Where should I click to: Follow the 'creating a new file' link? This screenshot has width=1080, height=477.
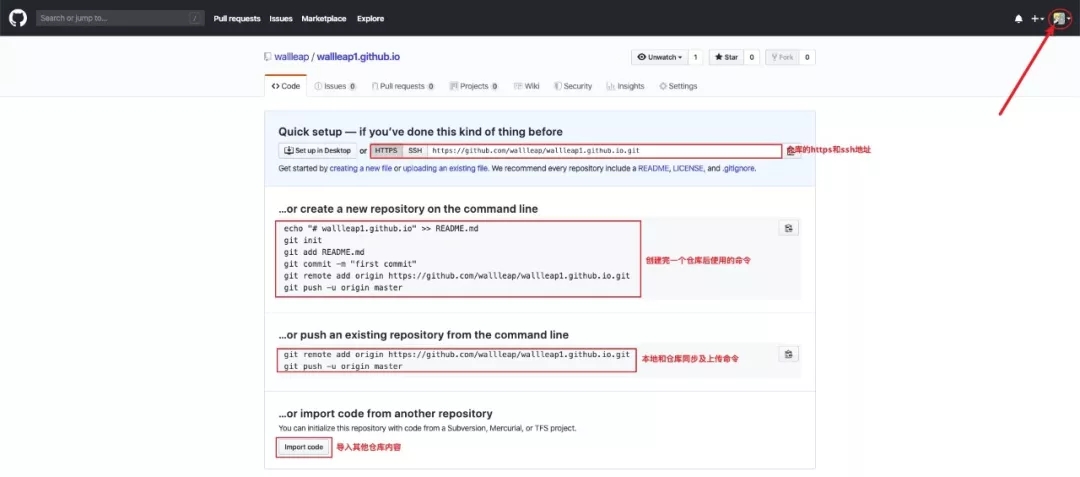click(x=360, y=168)
